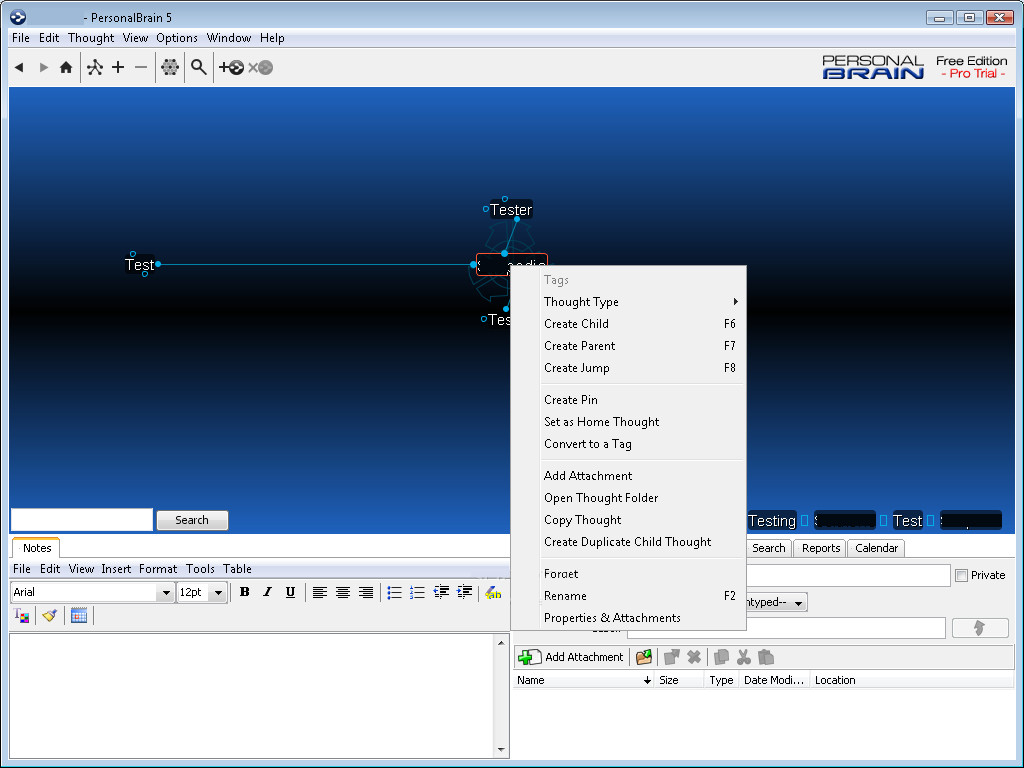Click the up arrow button right of label
This screenshot has width=1024, height=768.
980,628
